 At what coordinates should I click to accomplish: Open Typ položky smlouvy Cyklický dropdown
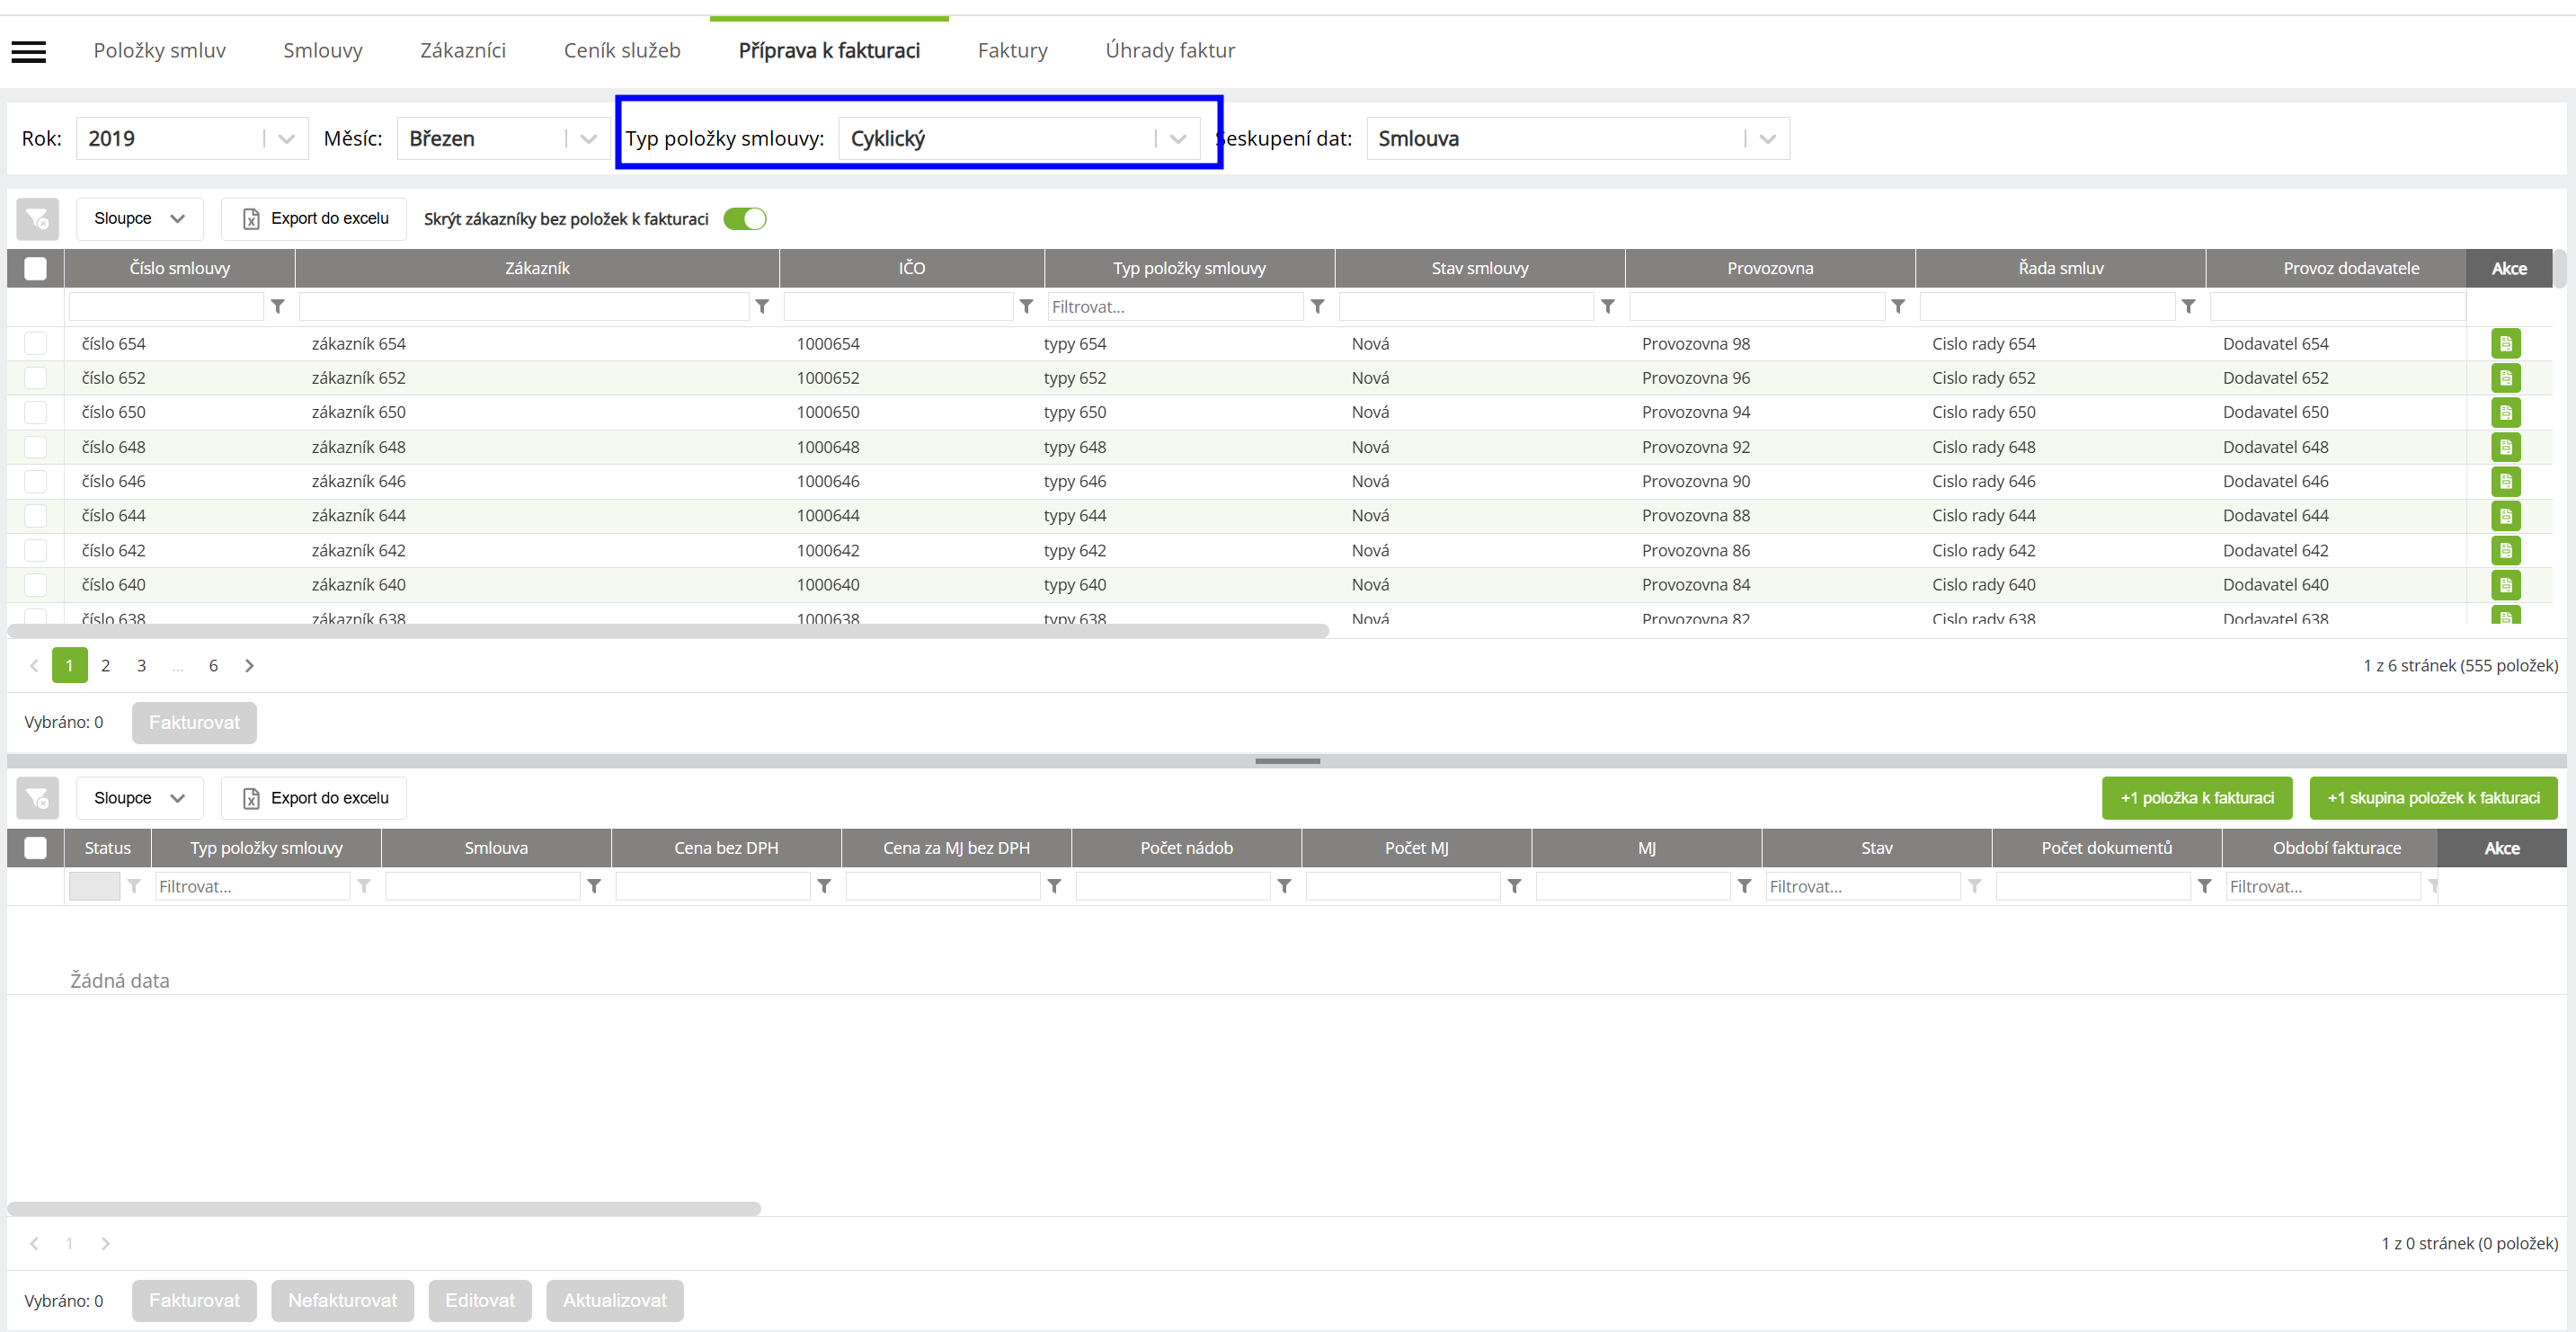pos(1019,139)
